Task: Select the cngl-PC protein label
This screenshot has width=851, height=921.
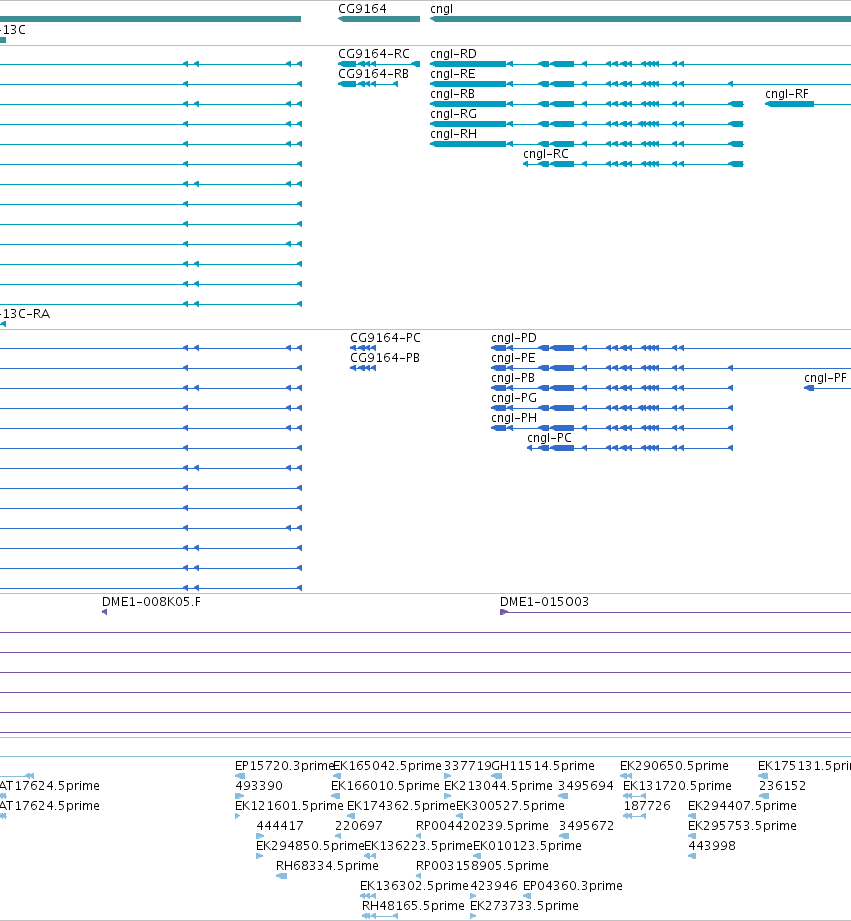Action: (549, 438)
